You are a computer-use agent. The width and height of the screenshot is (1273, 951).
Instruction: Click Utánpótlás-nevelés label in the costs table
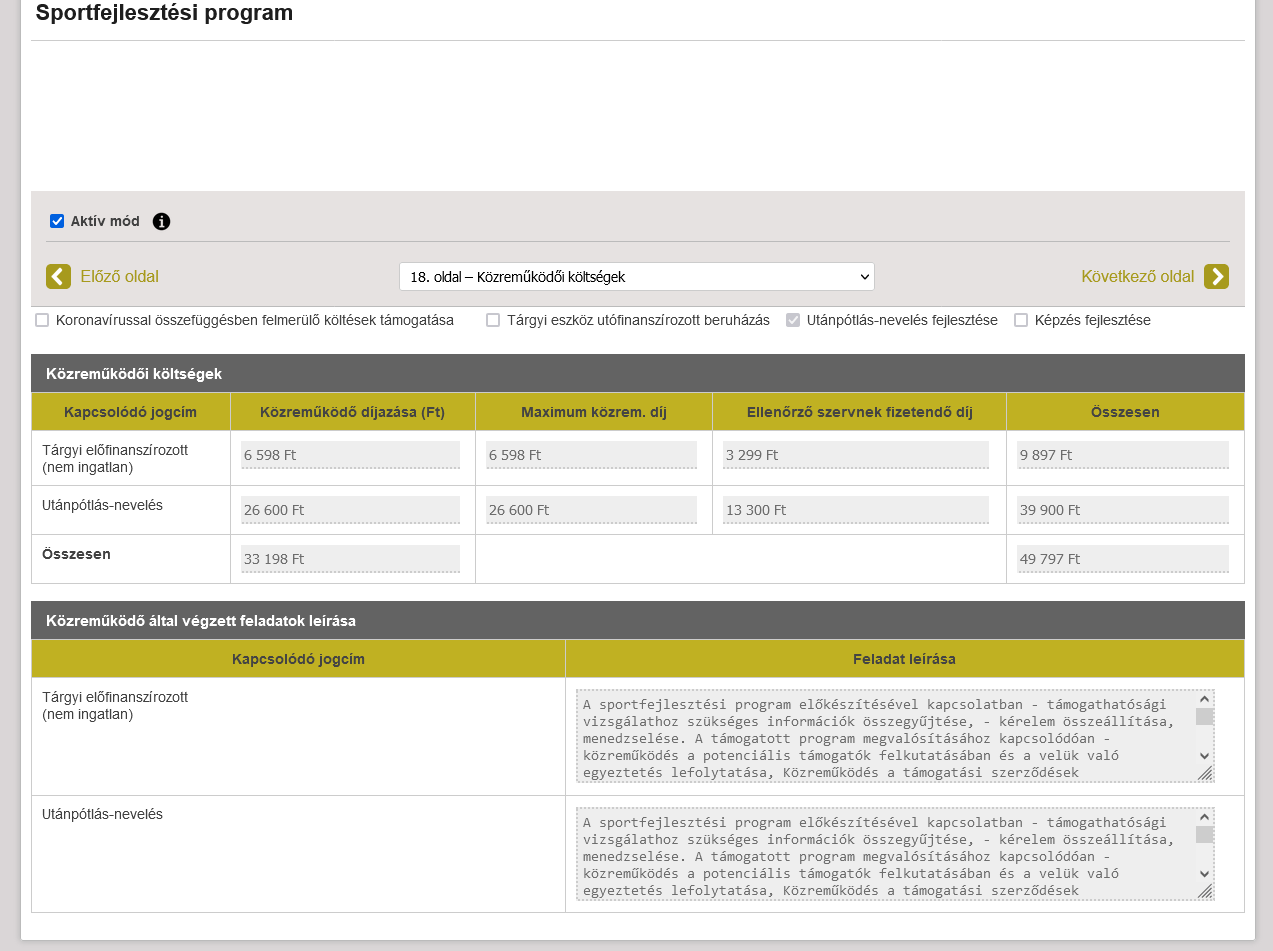tap(102, 505)
